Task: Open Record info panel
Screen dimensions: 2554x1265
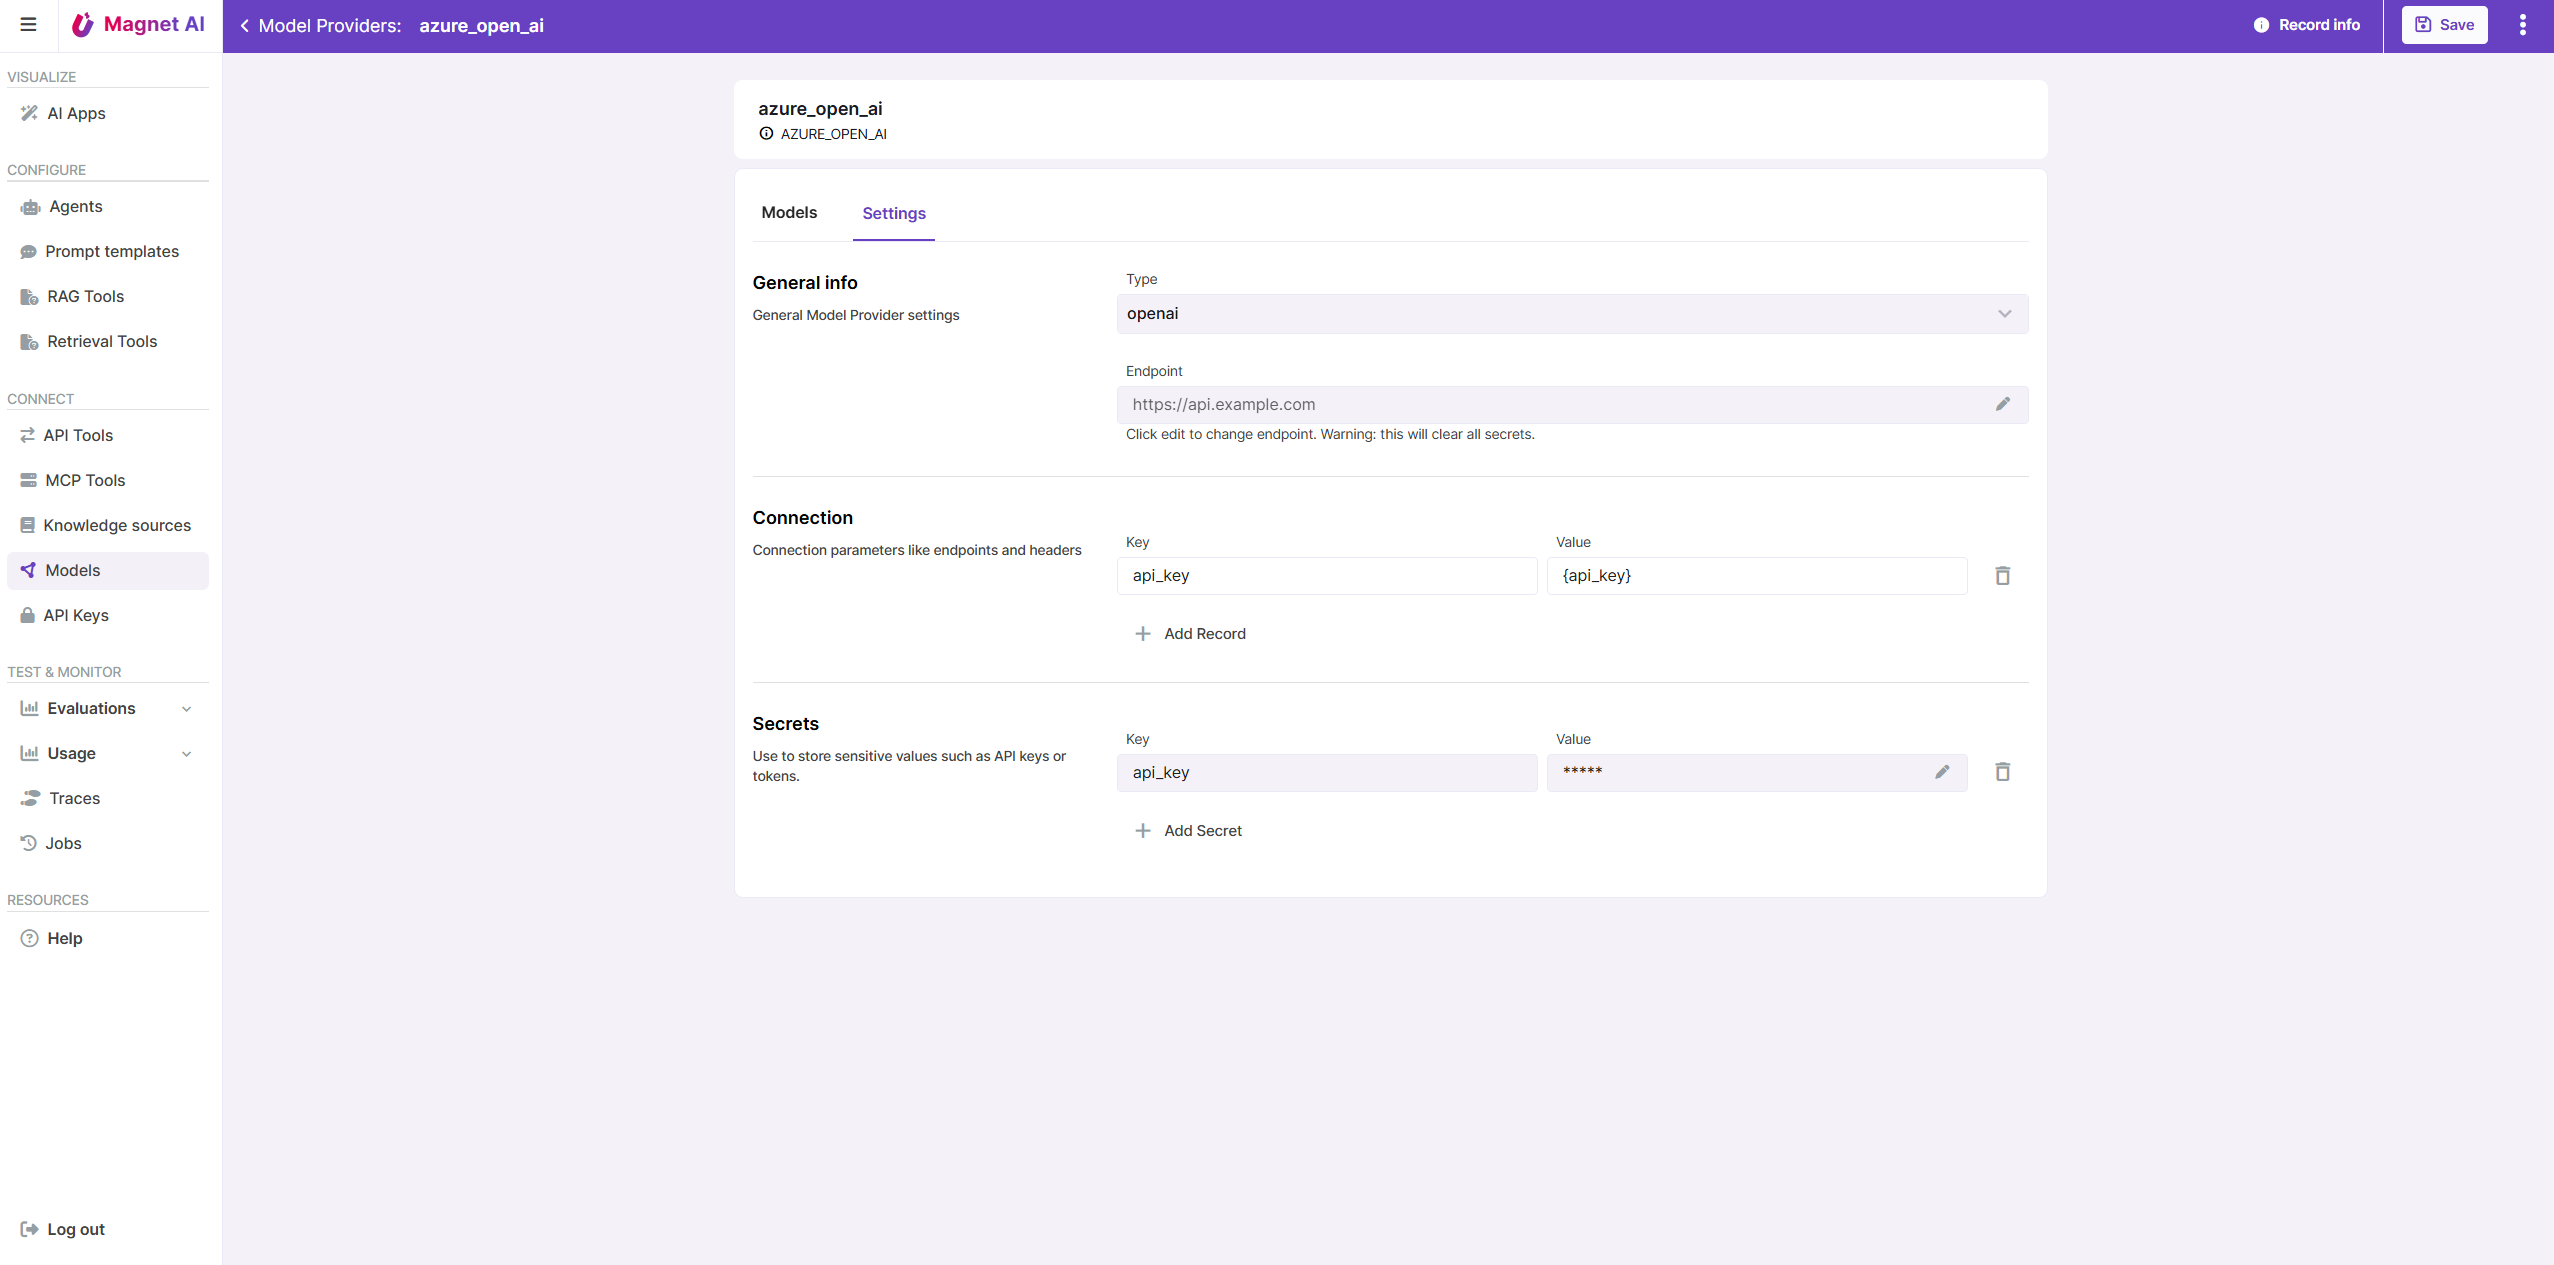Action: (x=2306, y=25)
